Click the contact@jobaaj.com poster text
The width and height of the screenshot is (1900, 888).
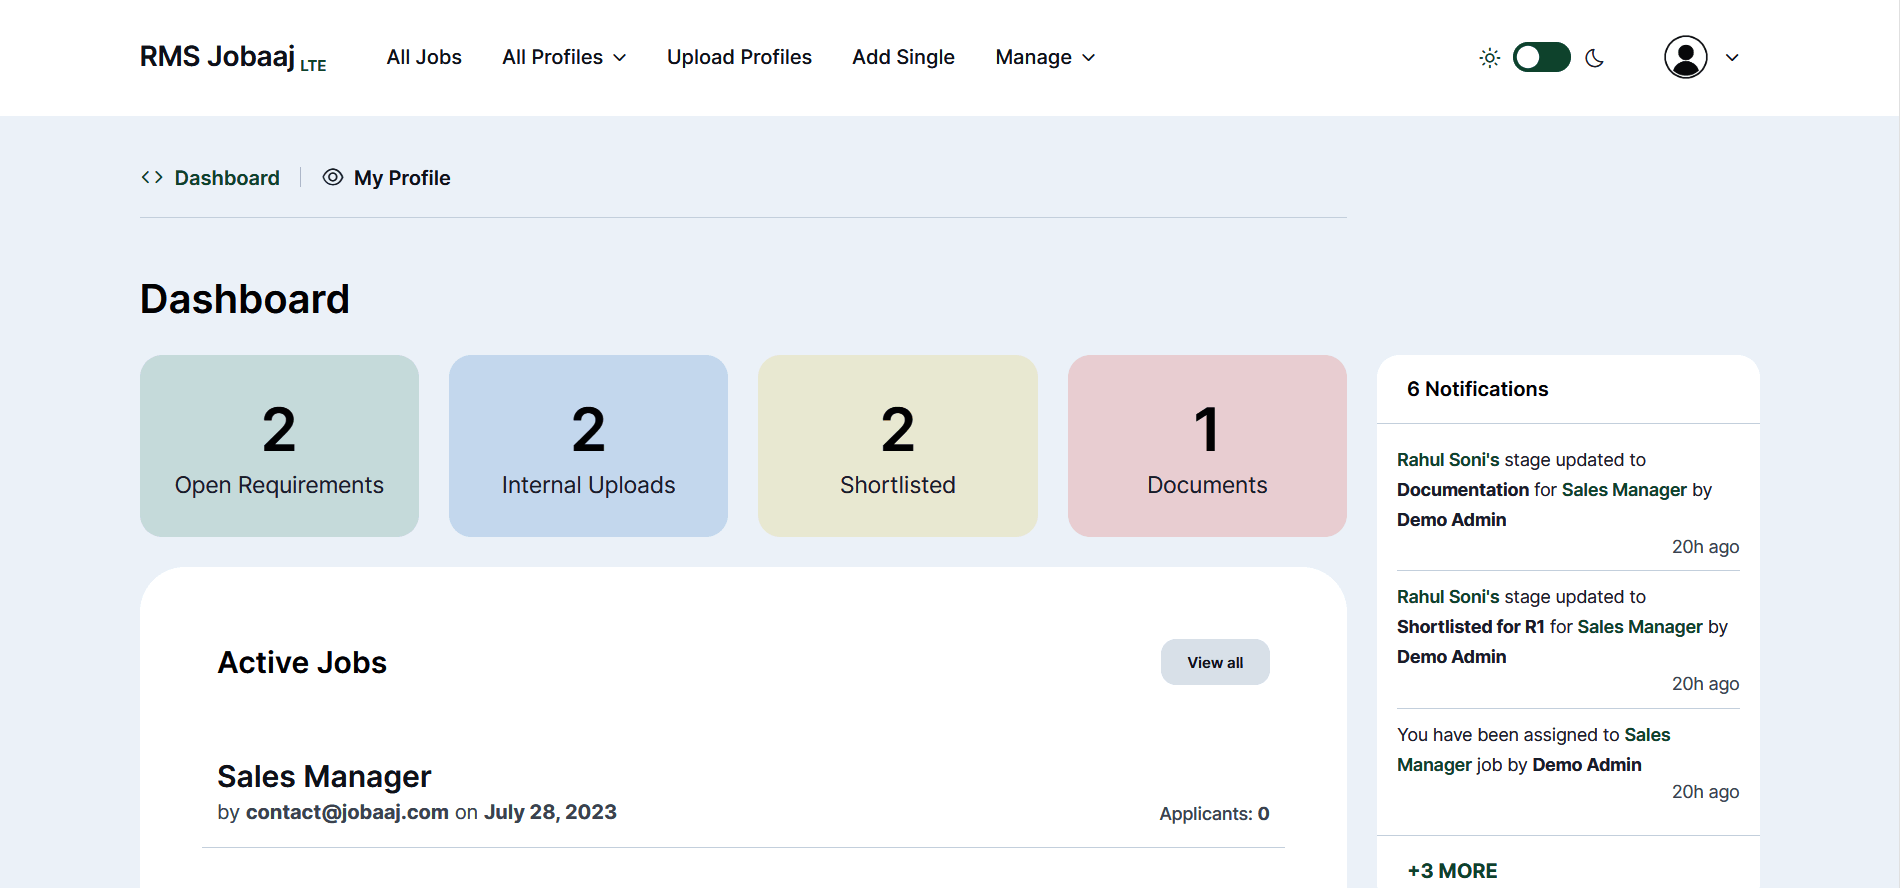(x=347, y=812)
